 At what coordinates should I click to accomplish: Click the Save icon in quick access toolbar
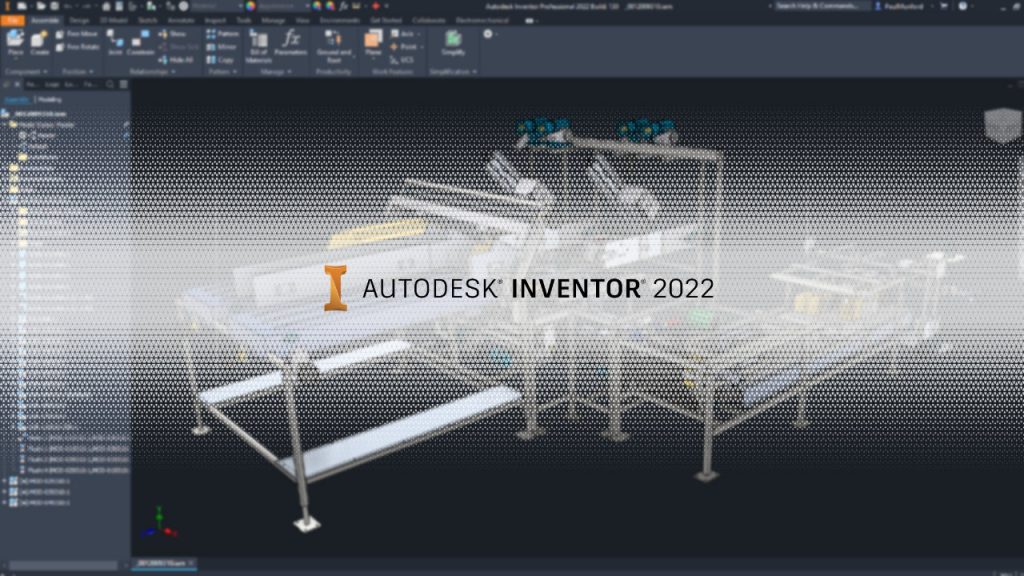pos(55,7)
